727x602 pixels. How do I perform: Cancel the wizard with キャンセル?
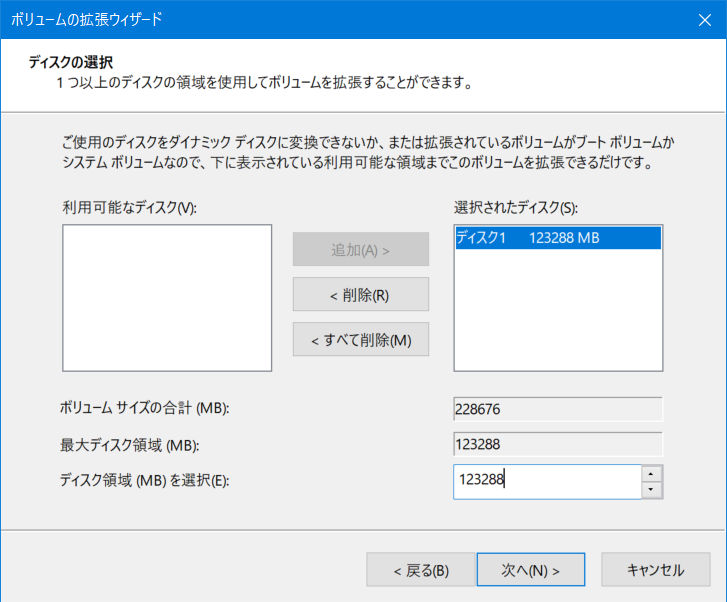pyautogui.click(x=655, y=570)
